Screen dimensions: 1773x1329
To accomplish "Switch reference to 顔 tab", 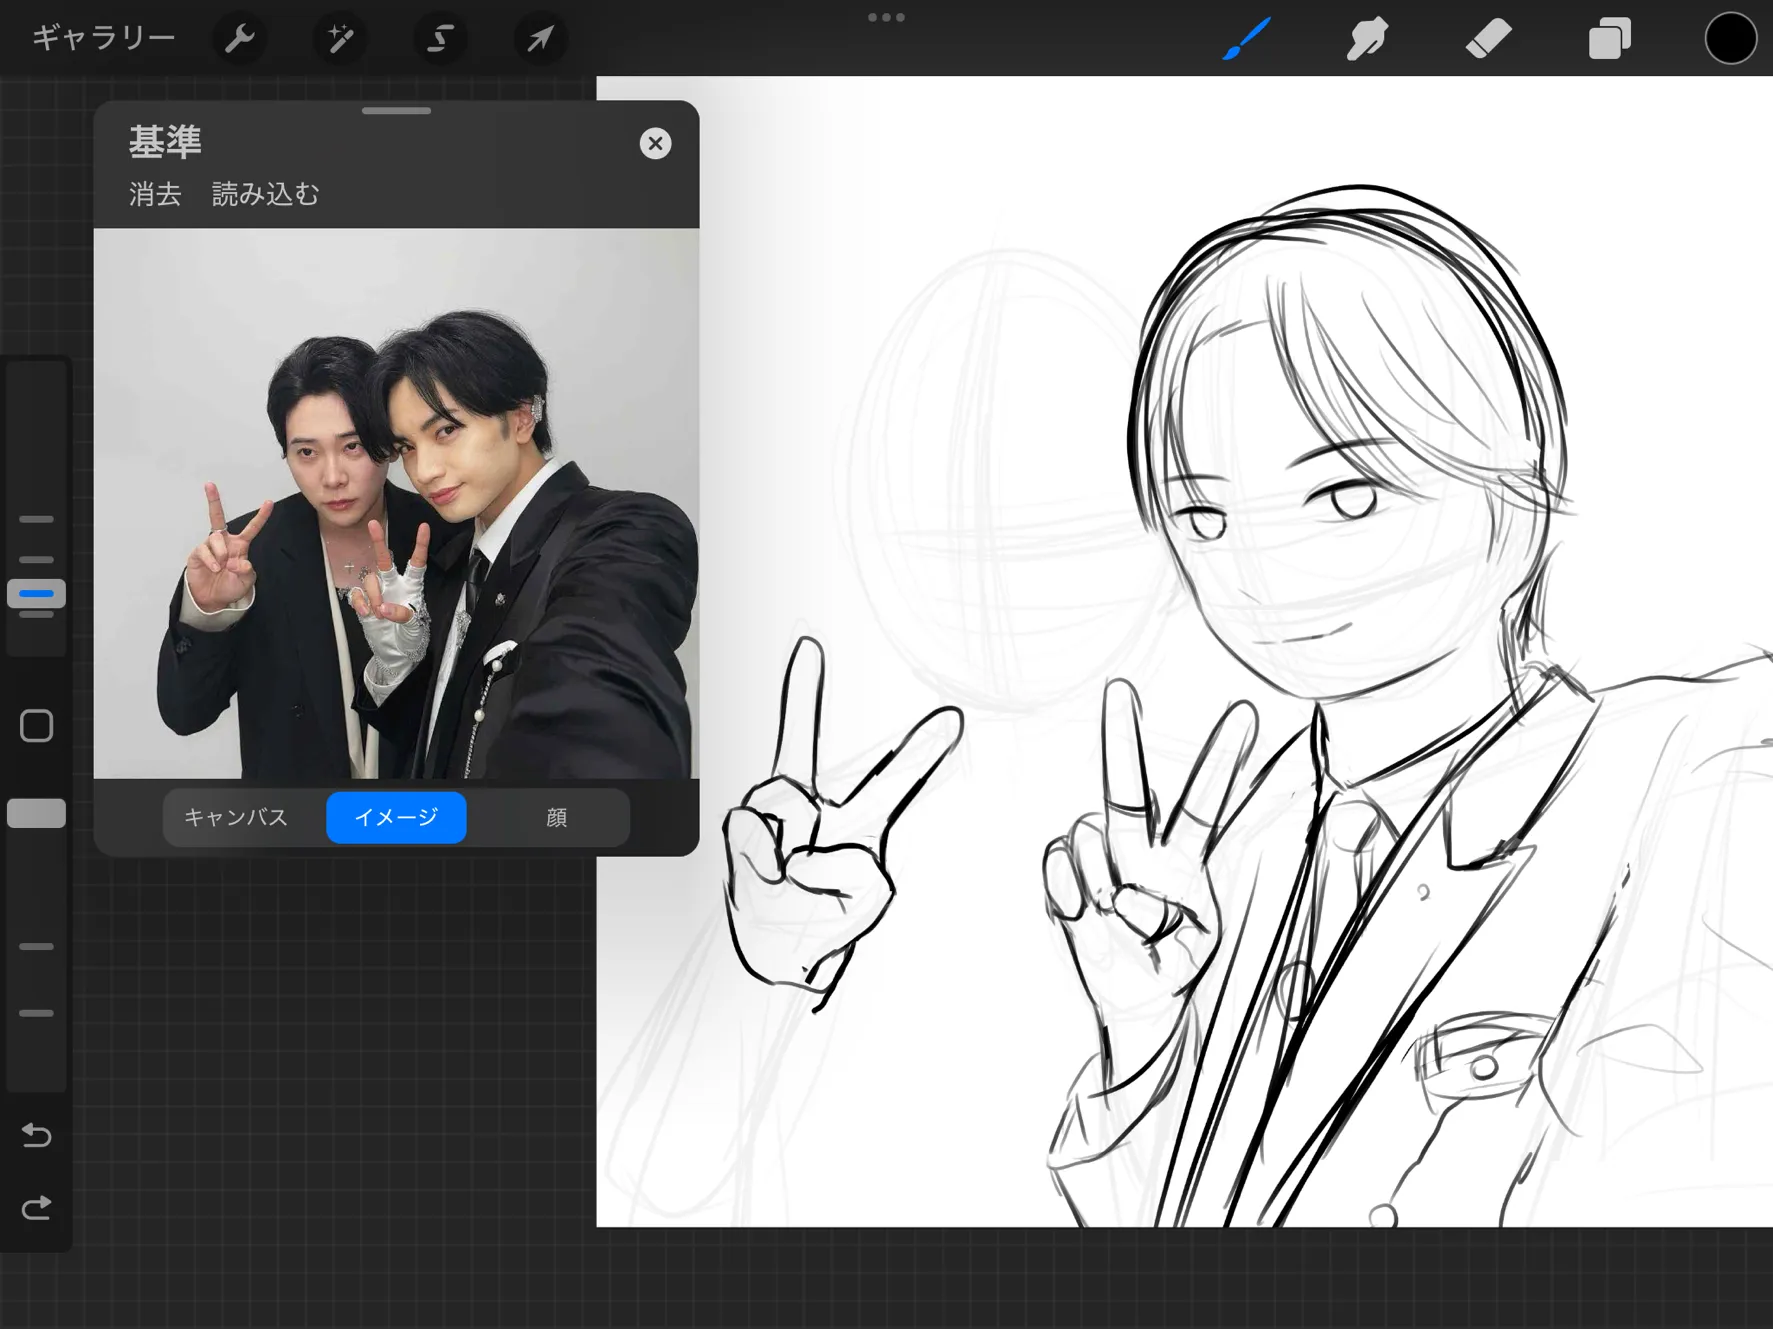I will coord(556,817).
